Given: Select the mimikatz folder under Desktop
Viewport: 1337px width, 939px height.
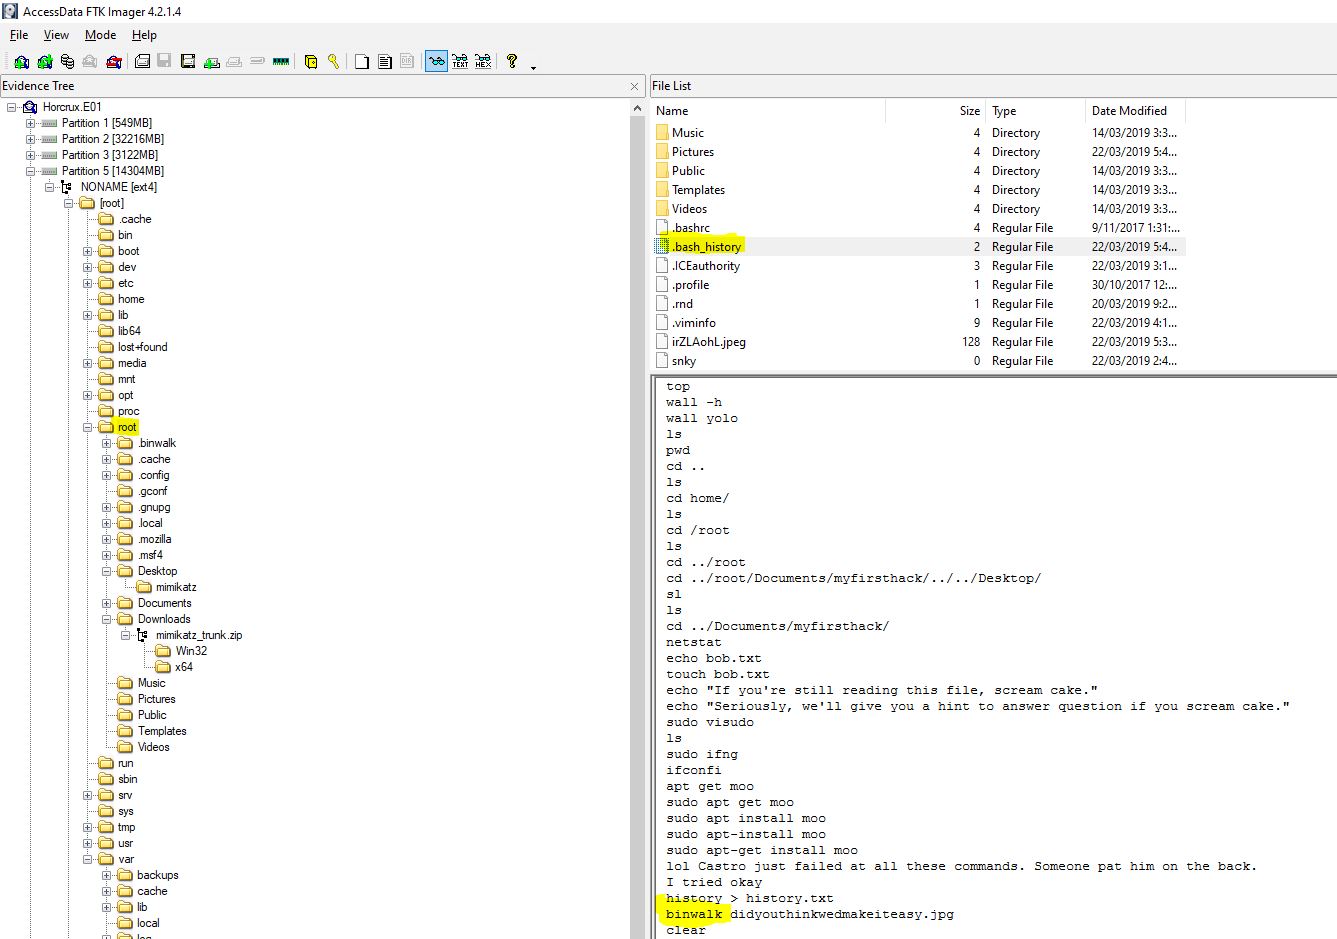Looking at the screenshot, I should [x=176, y=587].
